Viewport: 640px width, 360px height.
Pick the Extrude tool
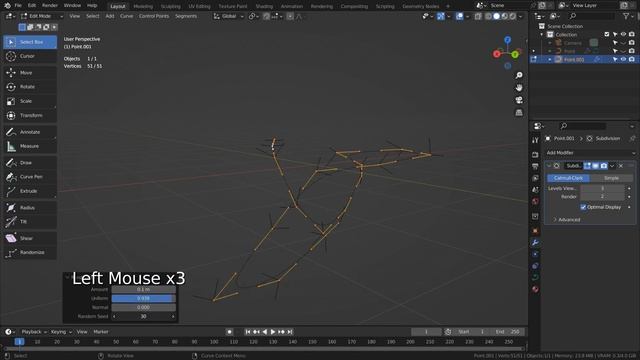point(30,191)
